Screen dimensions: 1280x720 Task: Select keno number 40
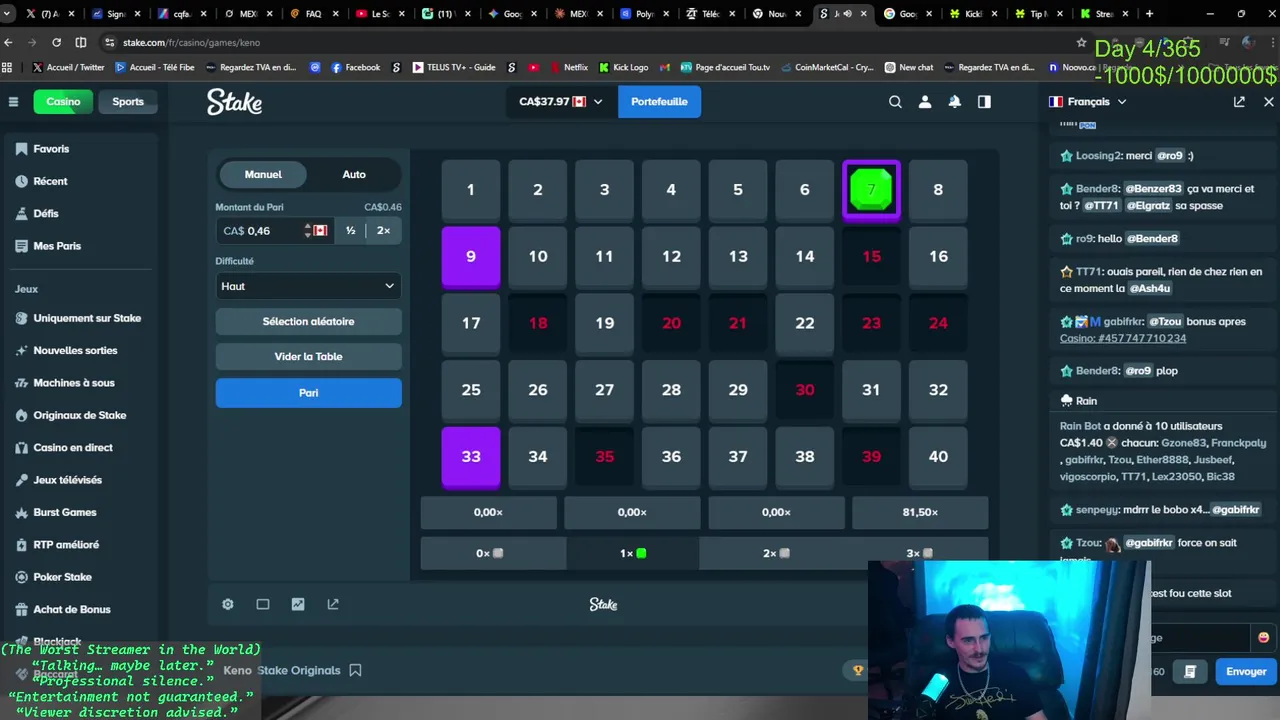[x=938, y=456]
